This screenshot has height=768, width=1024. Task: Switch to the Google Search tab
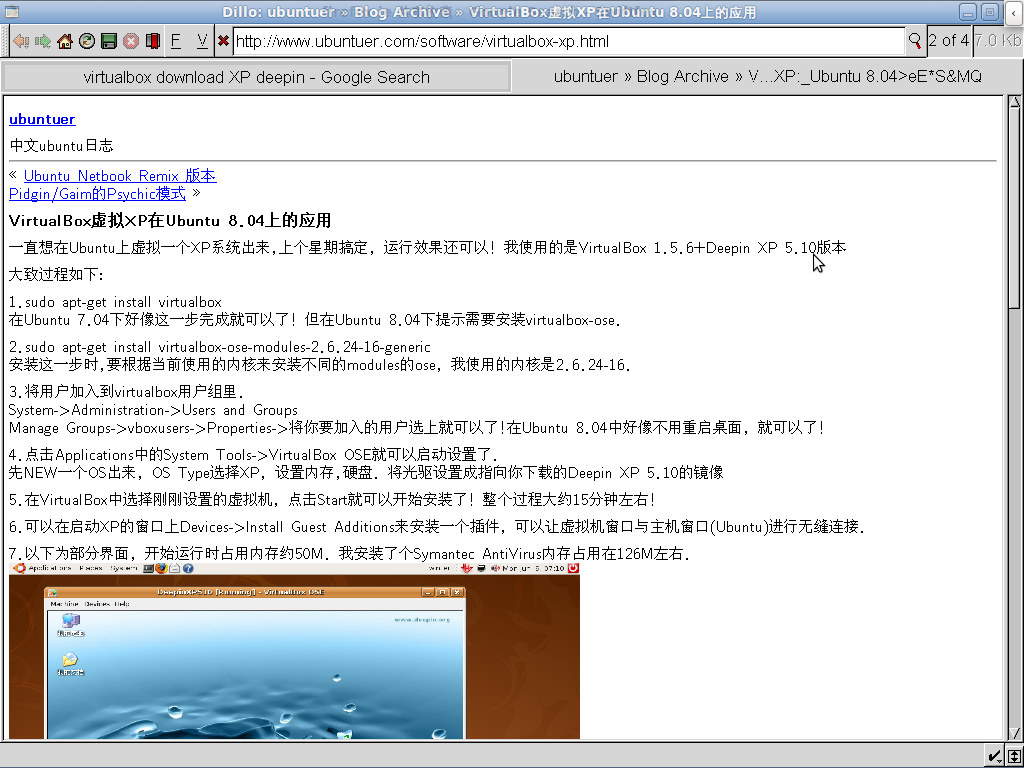[257, 77]
